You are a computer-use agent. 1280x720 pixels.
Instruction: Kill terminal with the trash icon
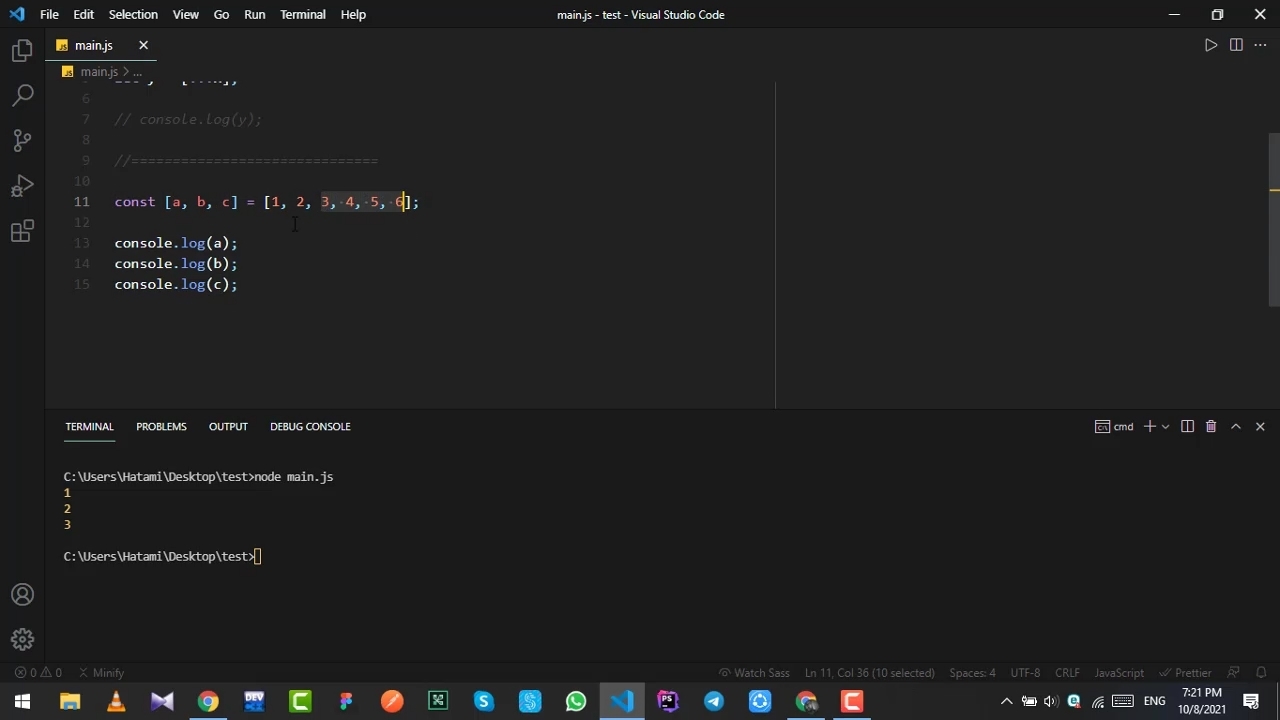coord(1210,427)
